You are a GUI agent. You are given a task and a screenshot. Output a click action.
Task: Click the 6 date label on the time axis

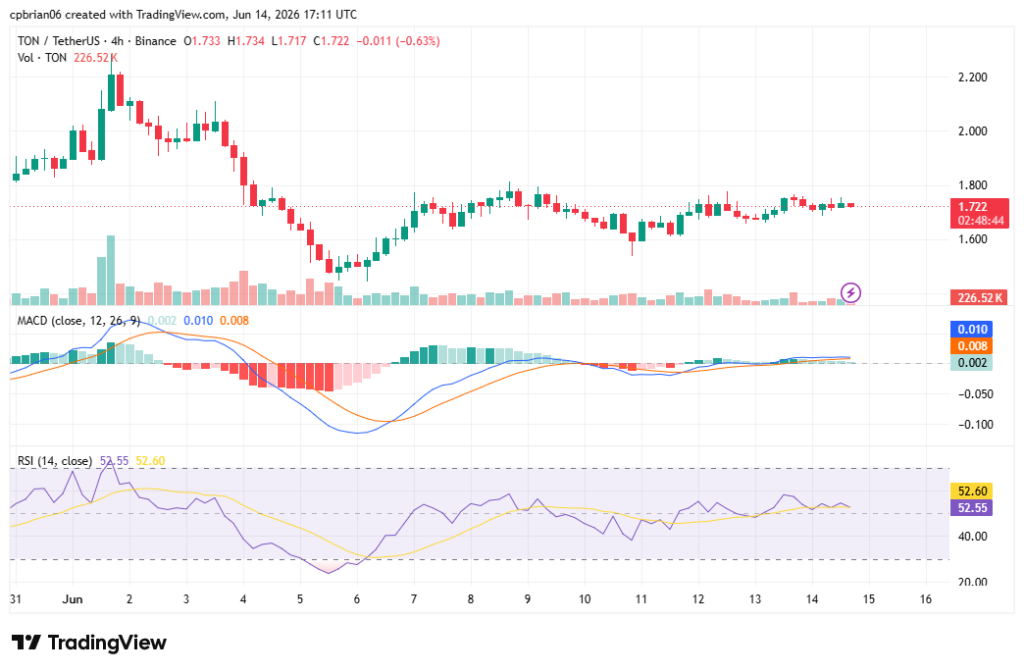[x=357, y=600]
